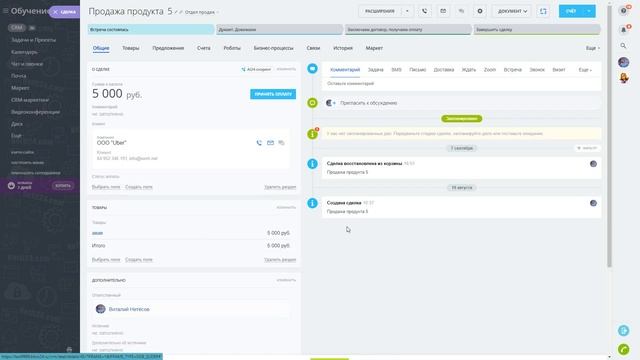The width and height of the screenshot is (640, 360).
Task: Click the envelope email icon in the top toolbar
Action: 443,11
